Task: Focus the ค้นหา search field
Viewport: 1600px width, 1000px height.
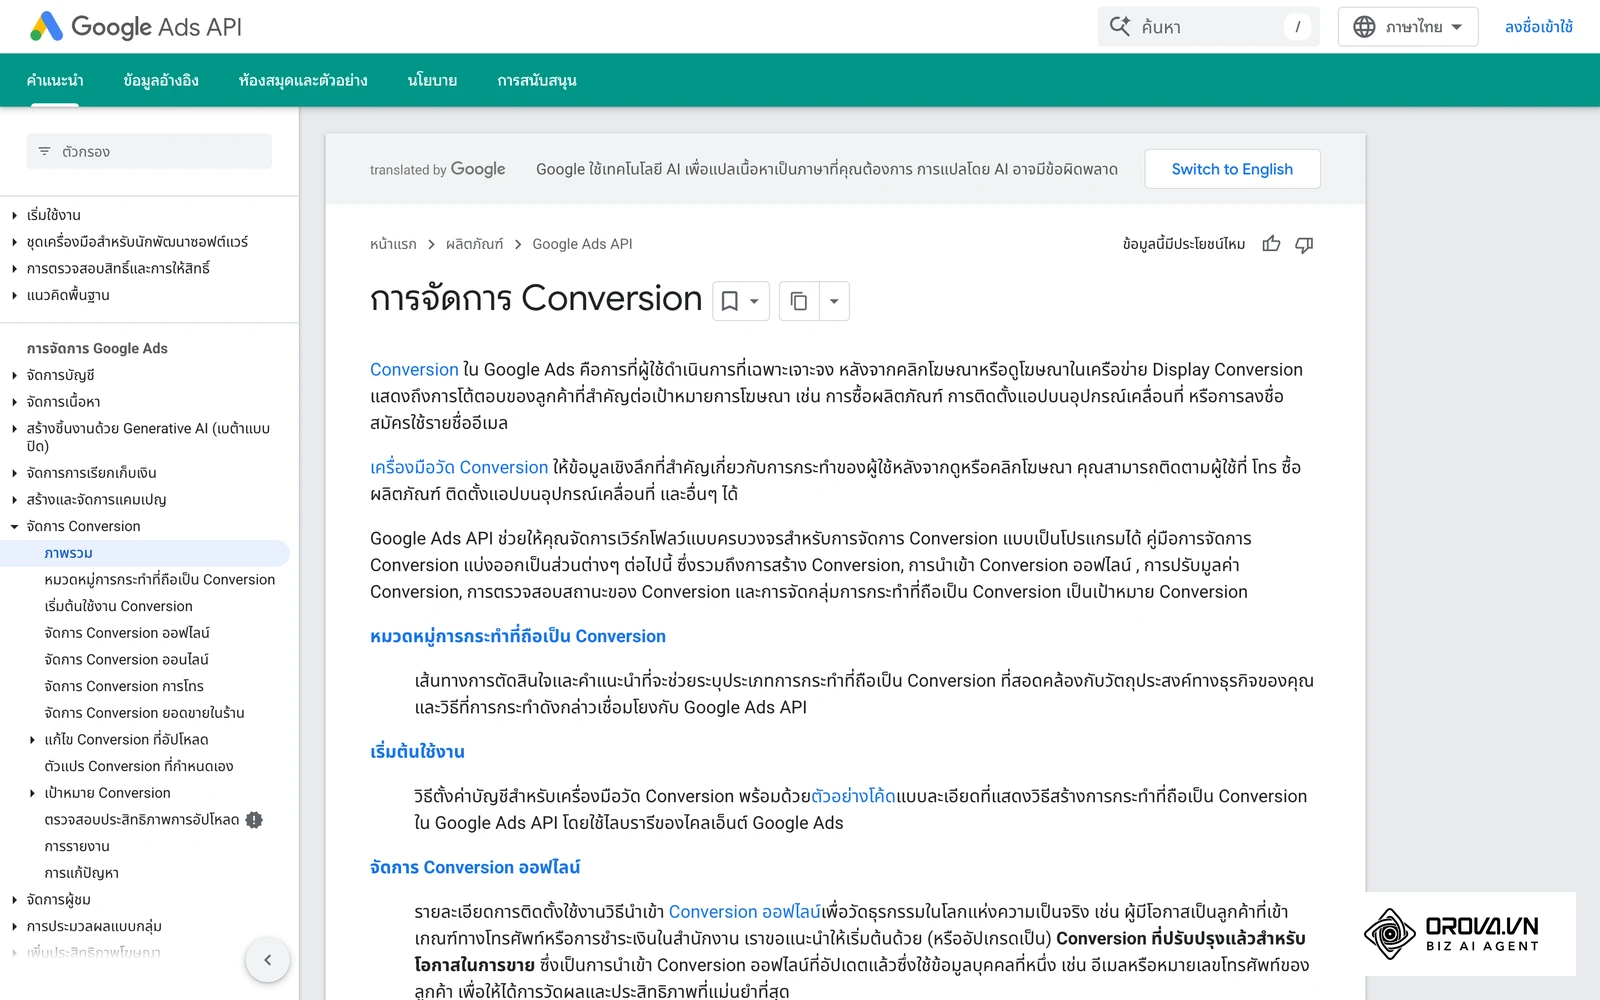Action: (x=1209, y=27)
